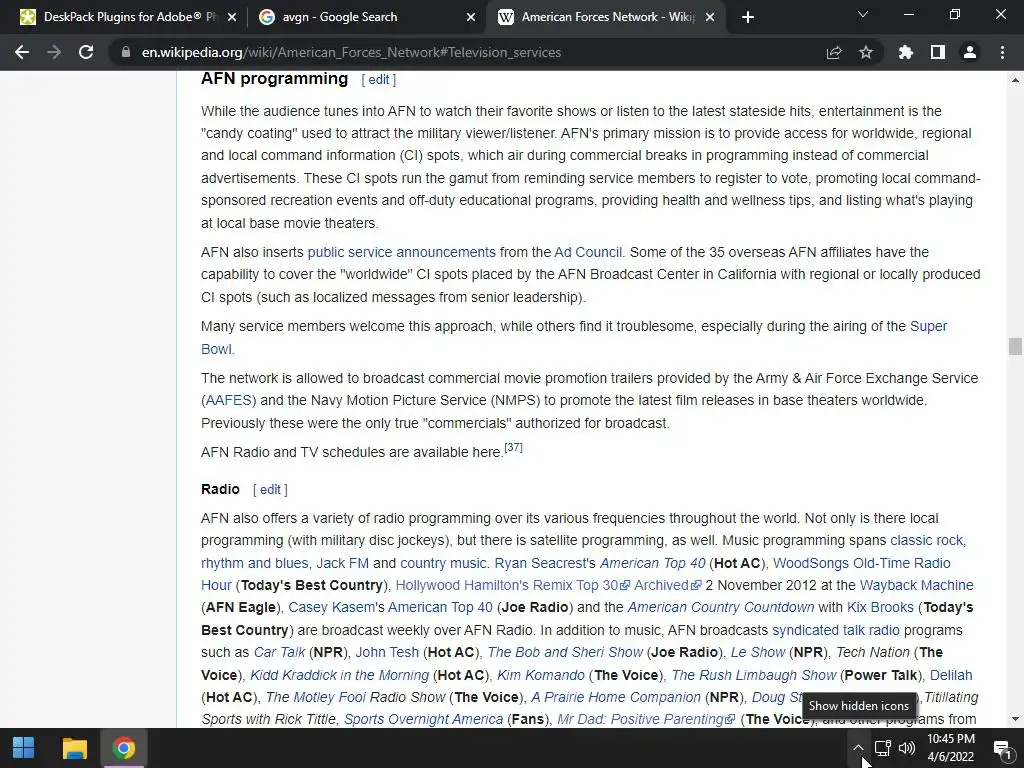Click the forward navigation arrow
Image resolution: width=1024 pixels, height=768 pixels.
54,52
